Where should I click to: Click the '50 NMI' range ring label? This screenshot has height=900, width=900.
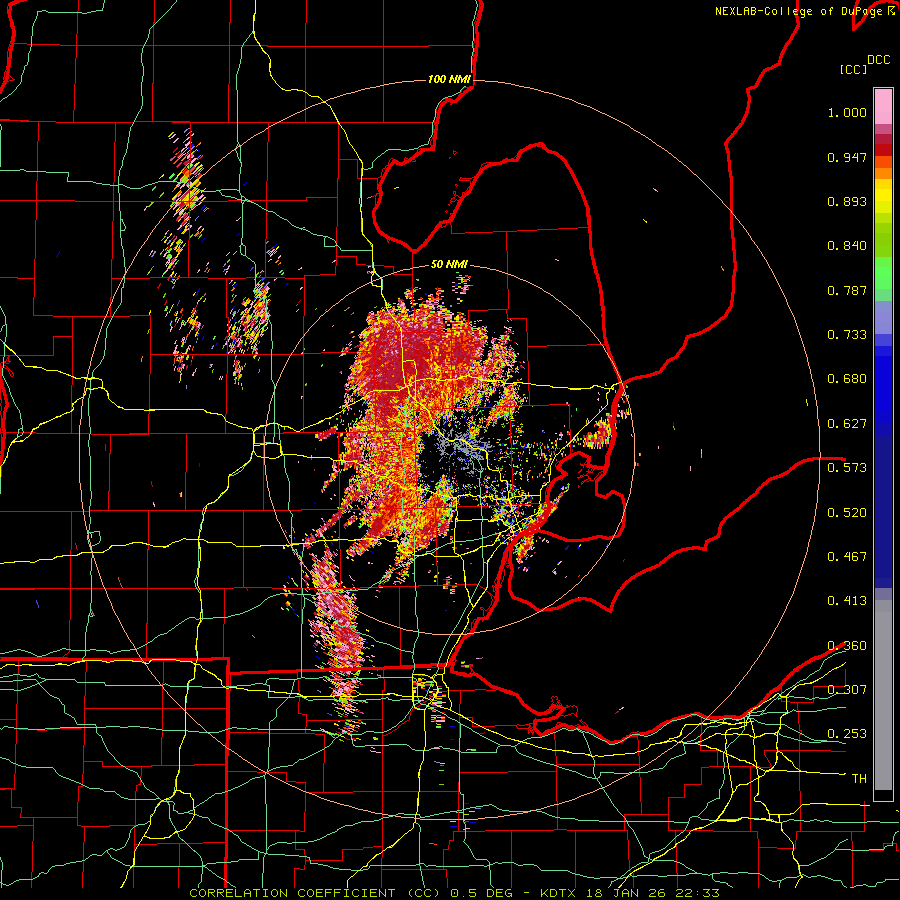(449, 265)
